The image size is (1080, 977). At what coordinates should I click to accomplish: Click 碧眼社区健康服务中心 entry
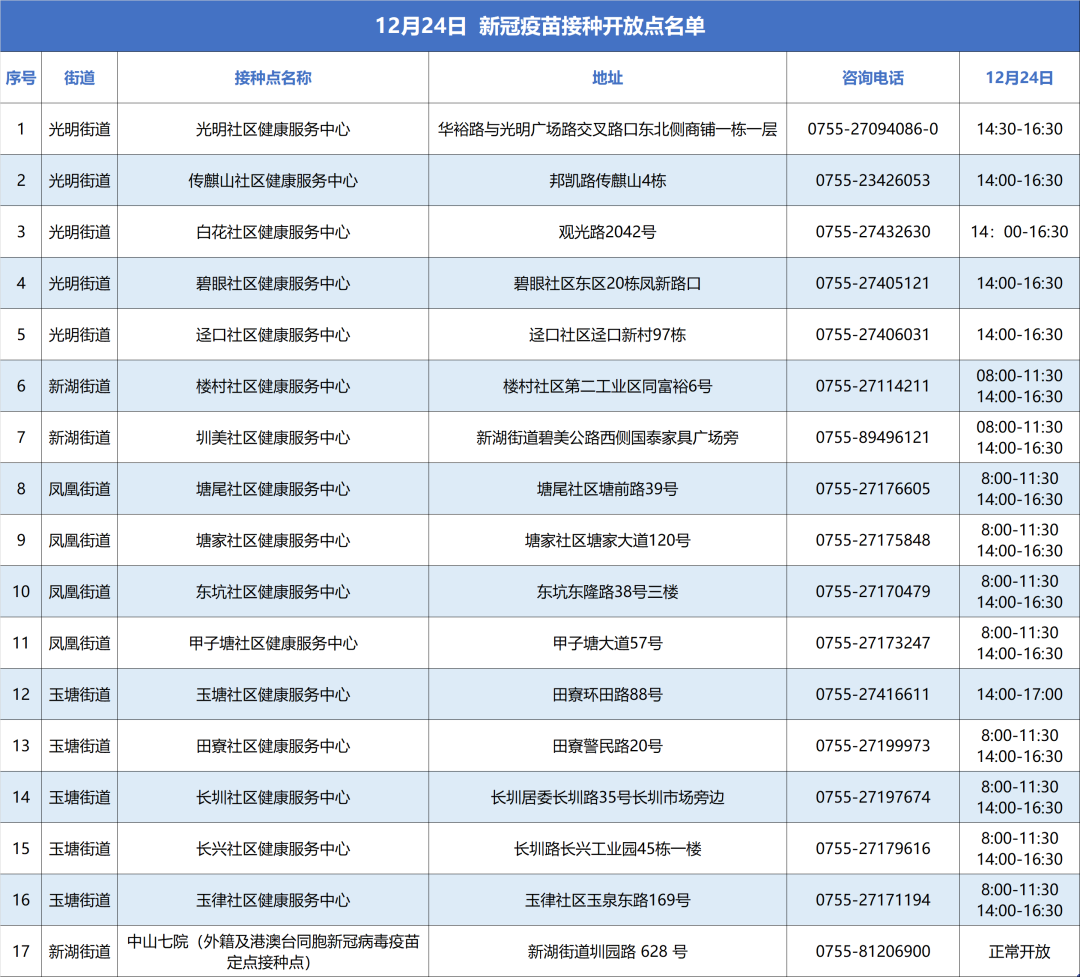tap(273, 284)
